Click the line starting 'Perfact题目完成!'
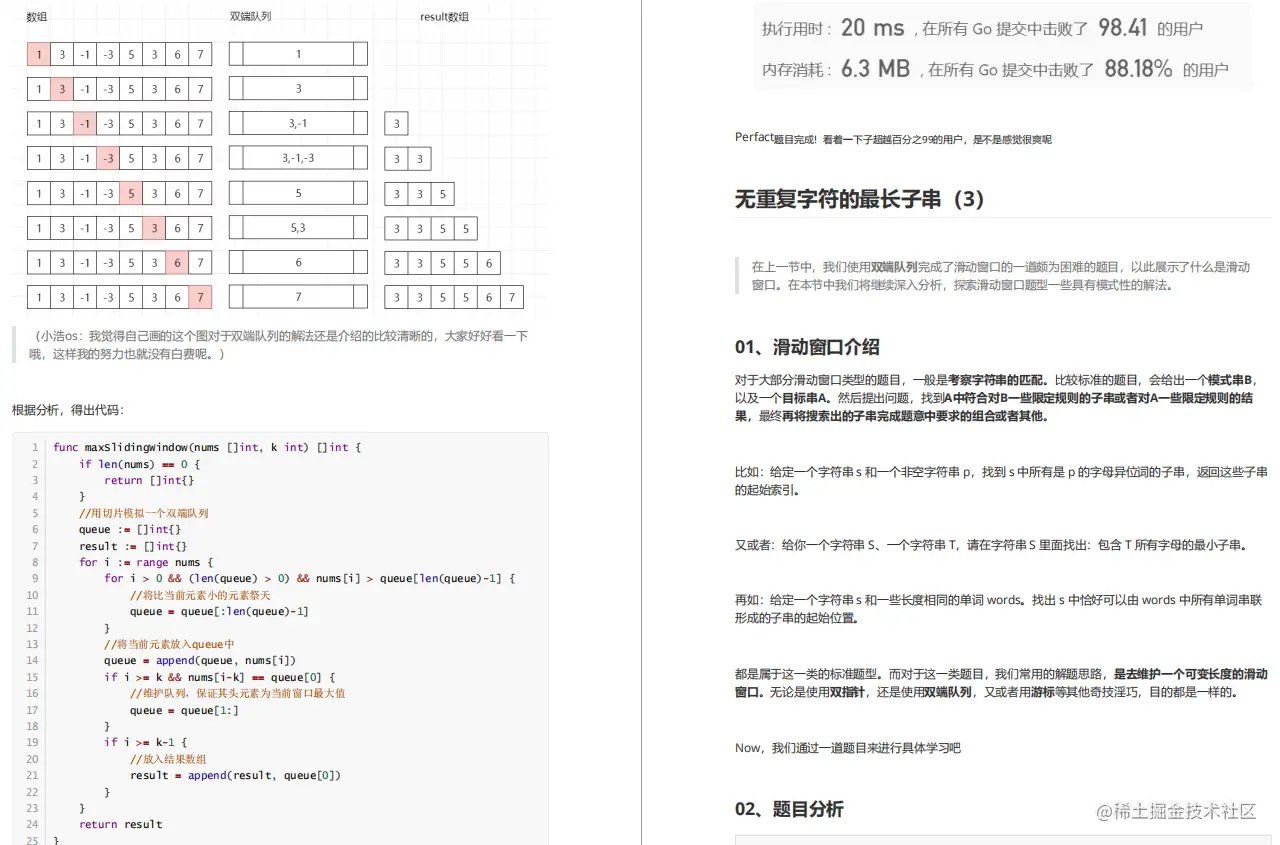This screenshot has height=845, width=1280. (x=893, y=138)
